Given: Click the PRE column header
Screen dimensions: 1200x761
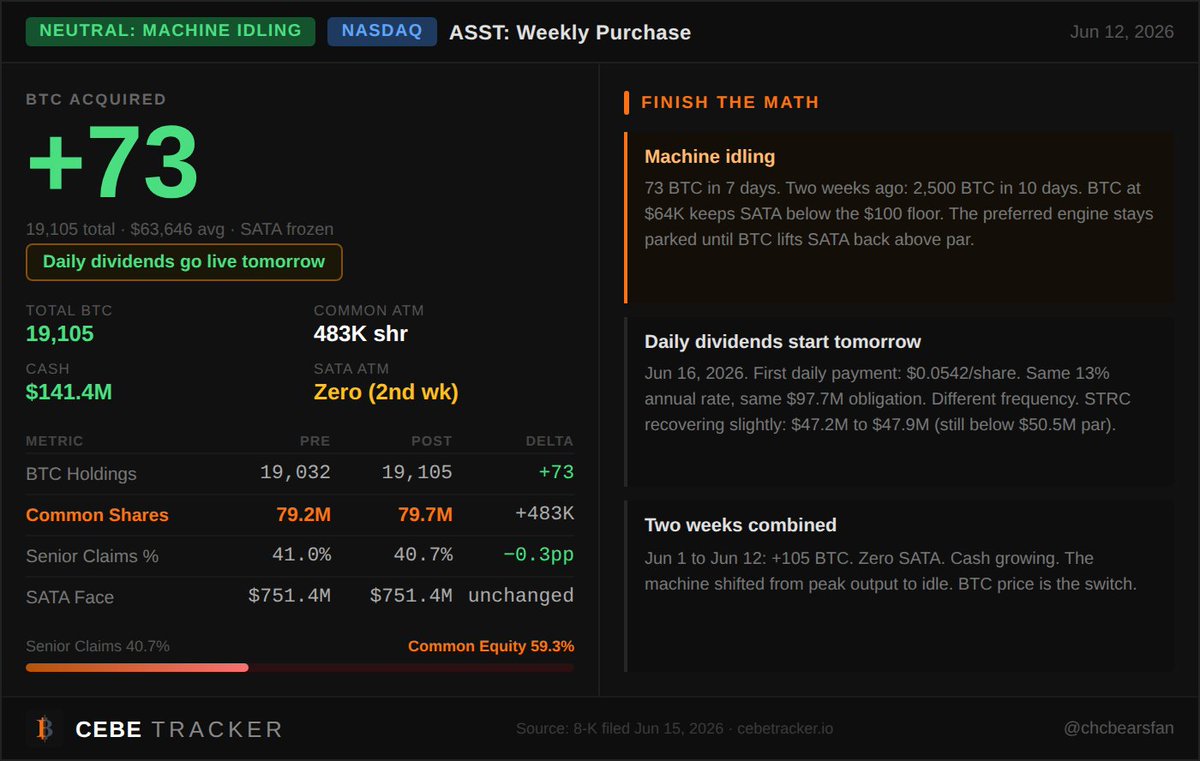Looking at the screenshot, I should (315, 441).
